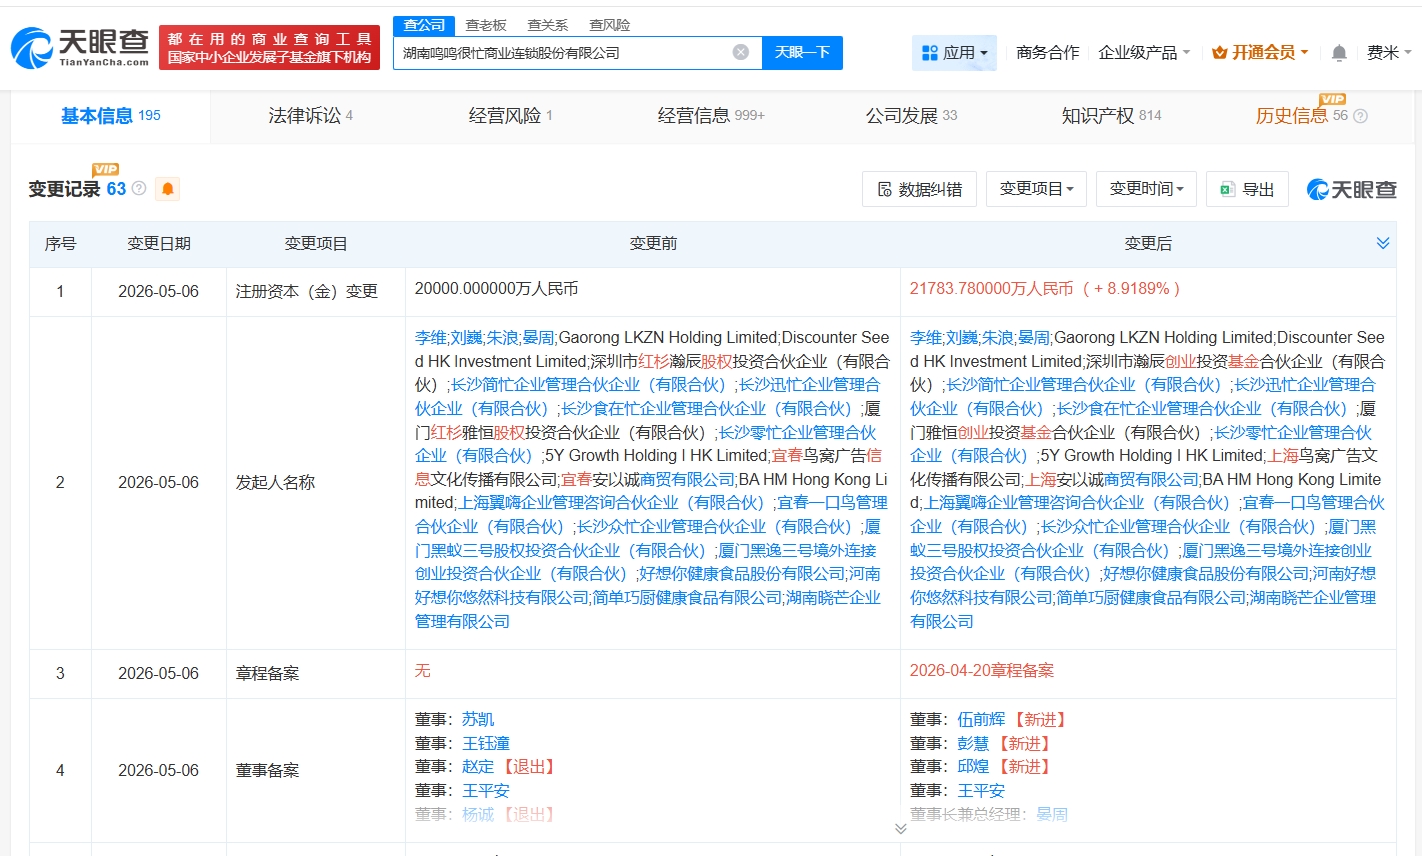Image resolution: width=1422 pixels, height=856 pixels.
Task: Expand the 变更后 column with double chevron
Action: pyautogui.click(x=1383, y=243)
